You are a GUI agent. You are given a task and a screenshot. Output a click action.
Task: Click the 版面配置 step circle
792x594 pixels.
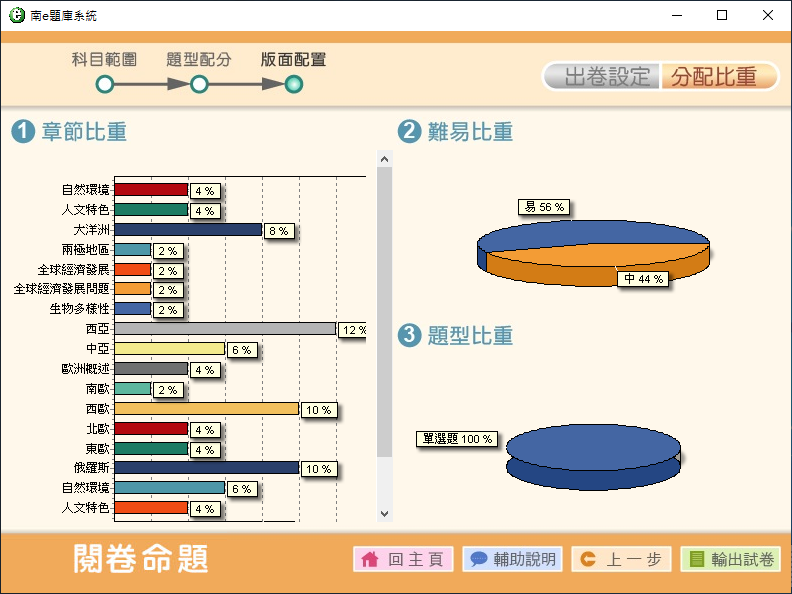pos(293,85)
